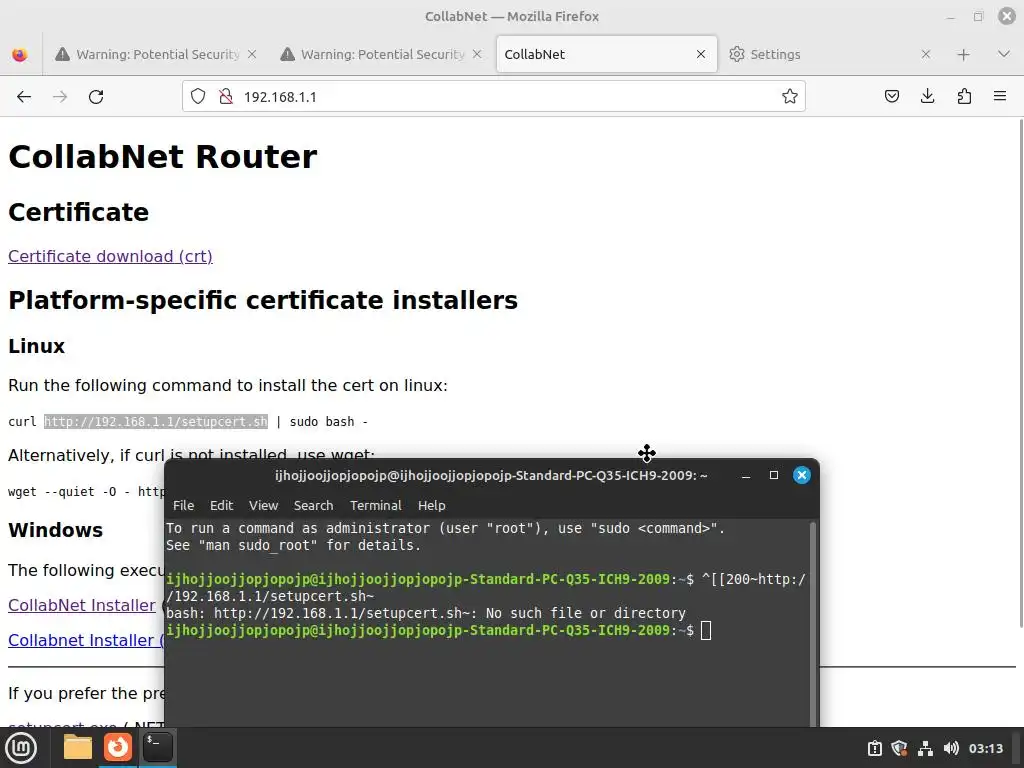1024x768 pixels.
Task: Open Firefox View pinned icon
Action: point(20,54)
